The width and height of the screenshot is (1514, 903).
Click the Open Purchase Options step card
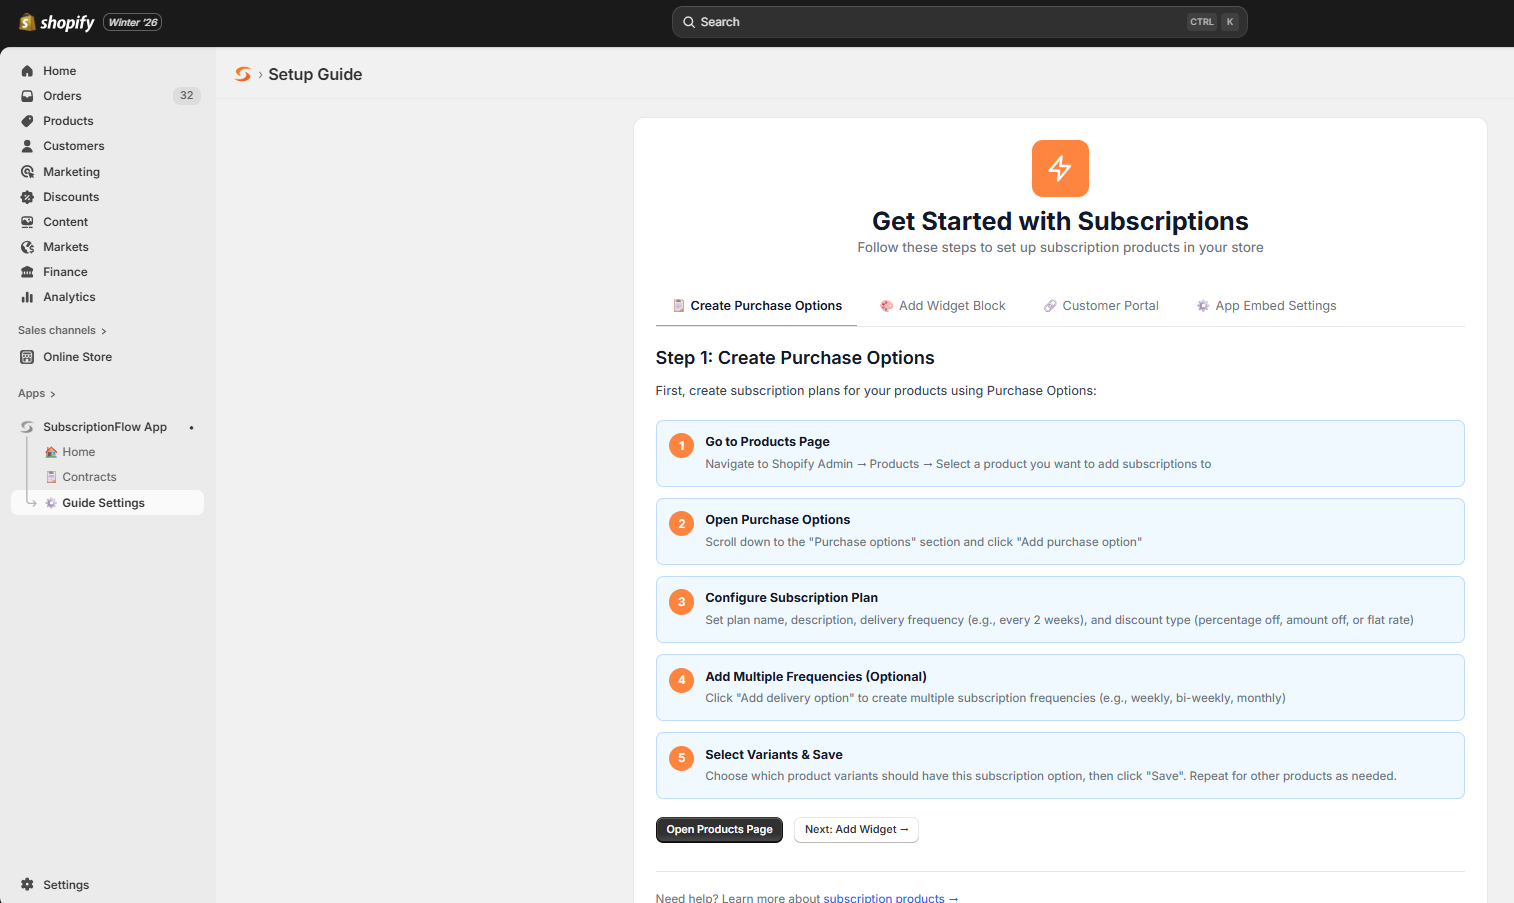[1060, 531]
